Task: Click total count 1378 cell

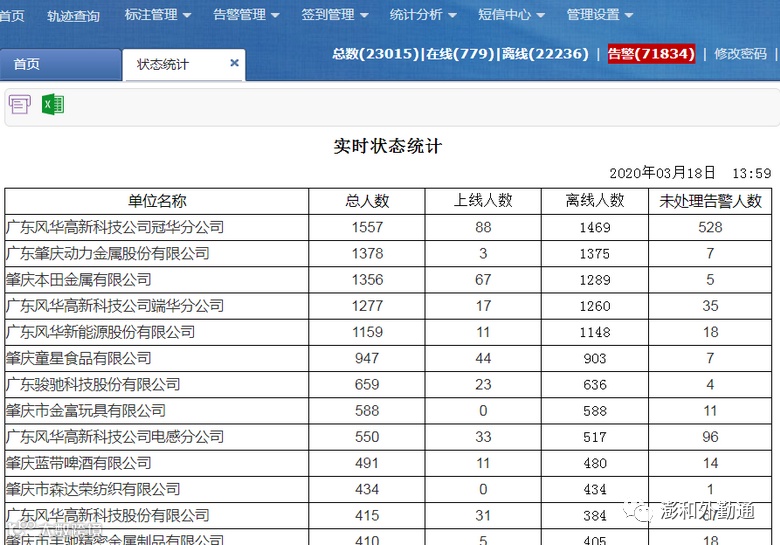Action: pos(367,254)
